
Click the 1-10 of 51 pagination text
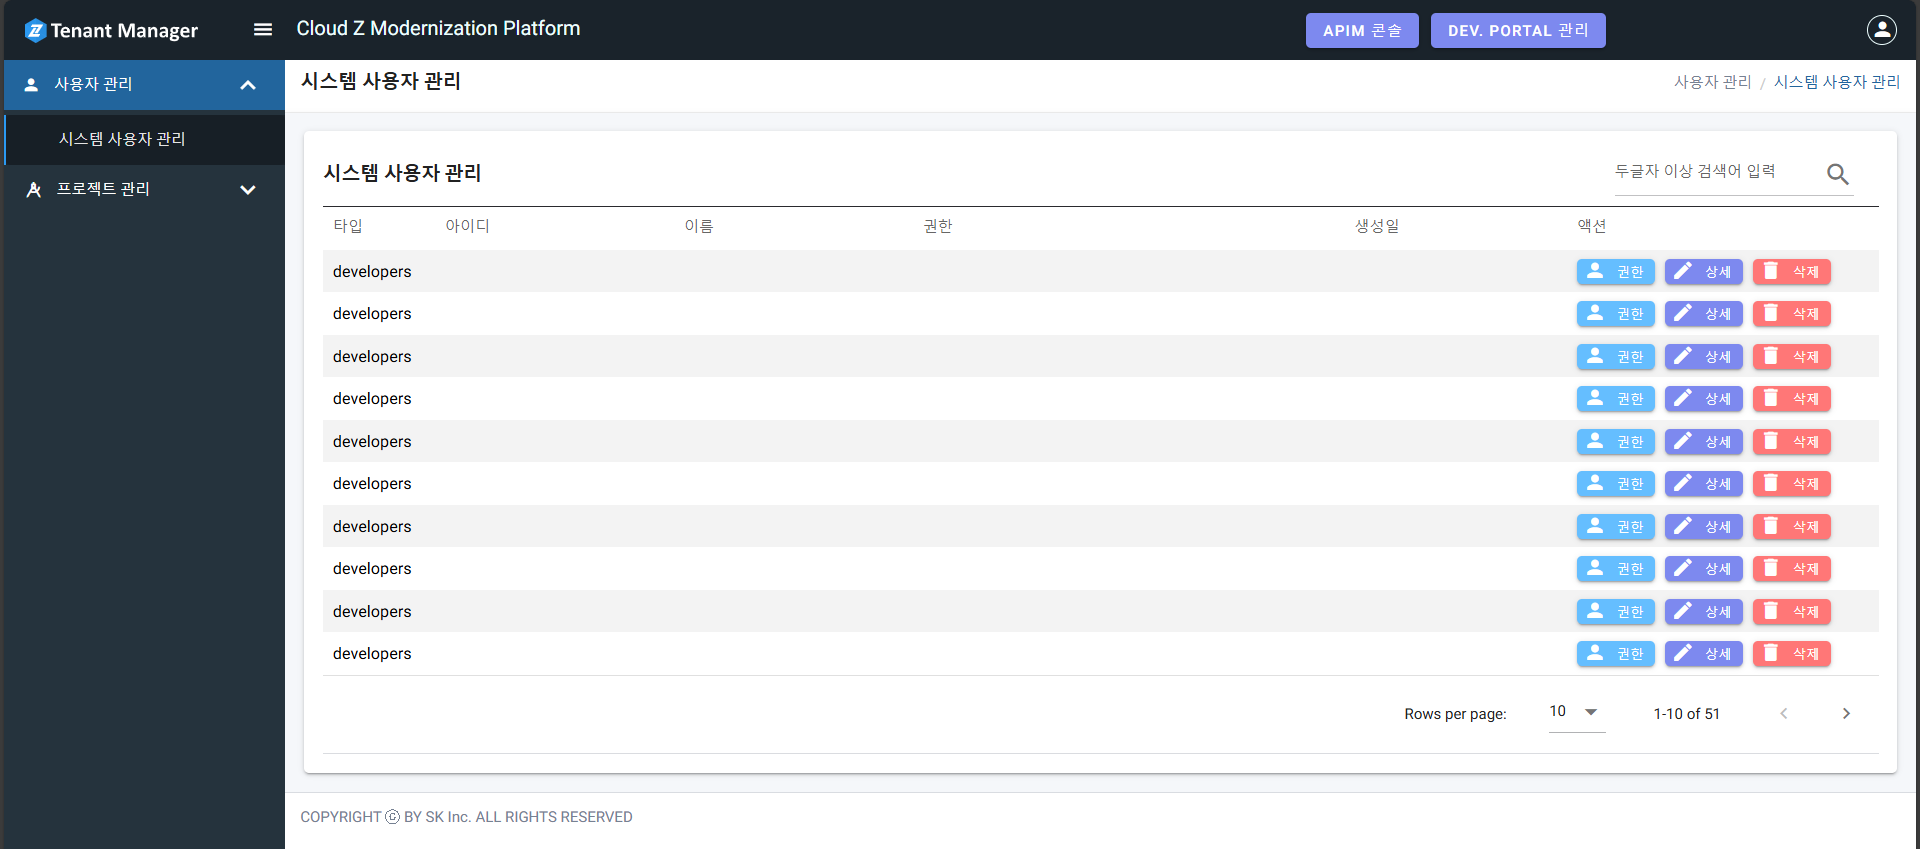click(x=1686, y=714)
